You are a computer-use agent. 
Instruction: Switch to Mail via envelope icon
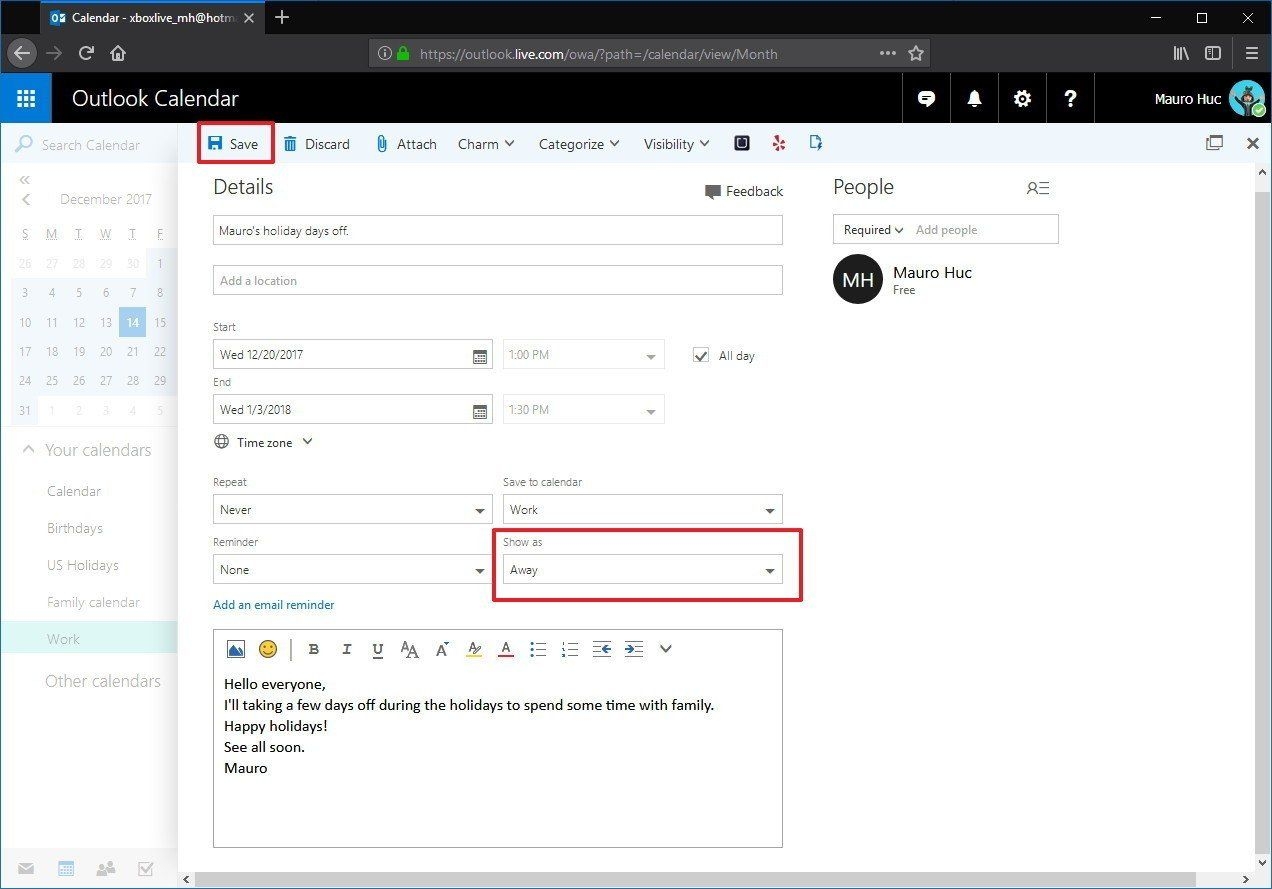[x=26, y=868]
